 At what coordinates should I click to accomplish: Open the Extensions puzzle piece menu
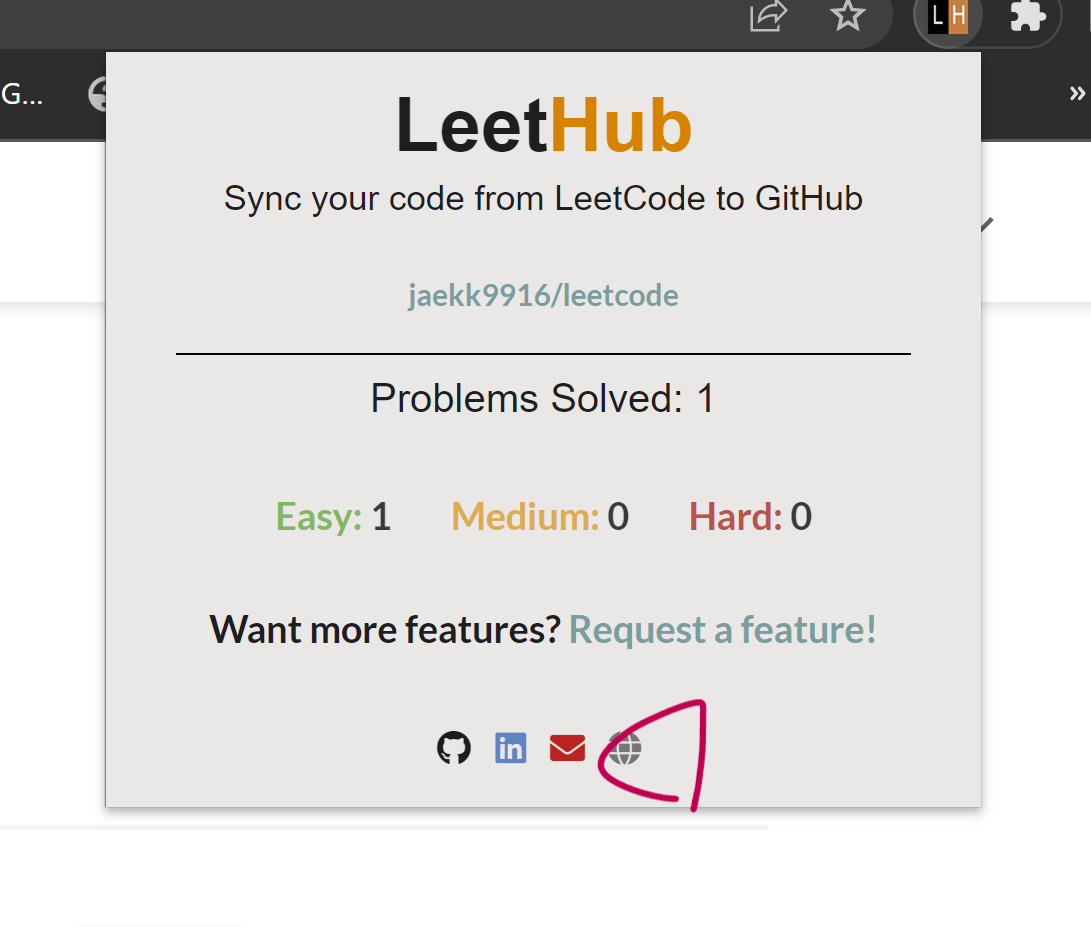(x=1028, y=17)
